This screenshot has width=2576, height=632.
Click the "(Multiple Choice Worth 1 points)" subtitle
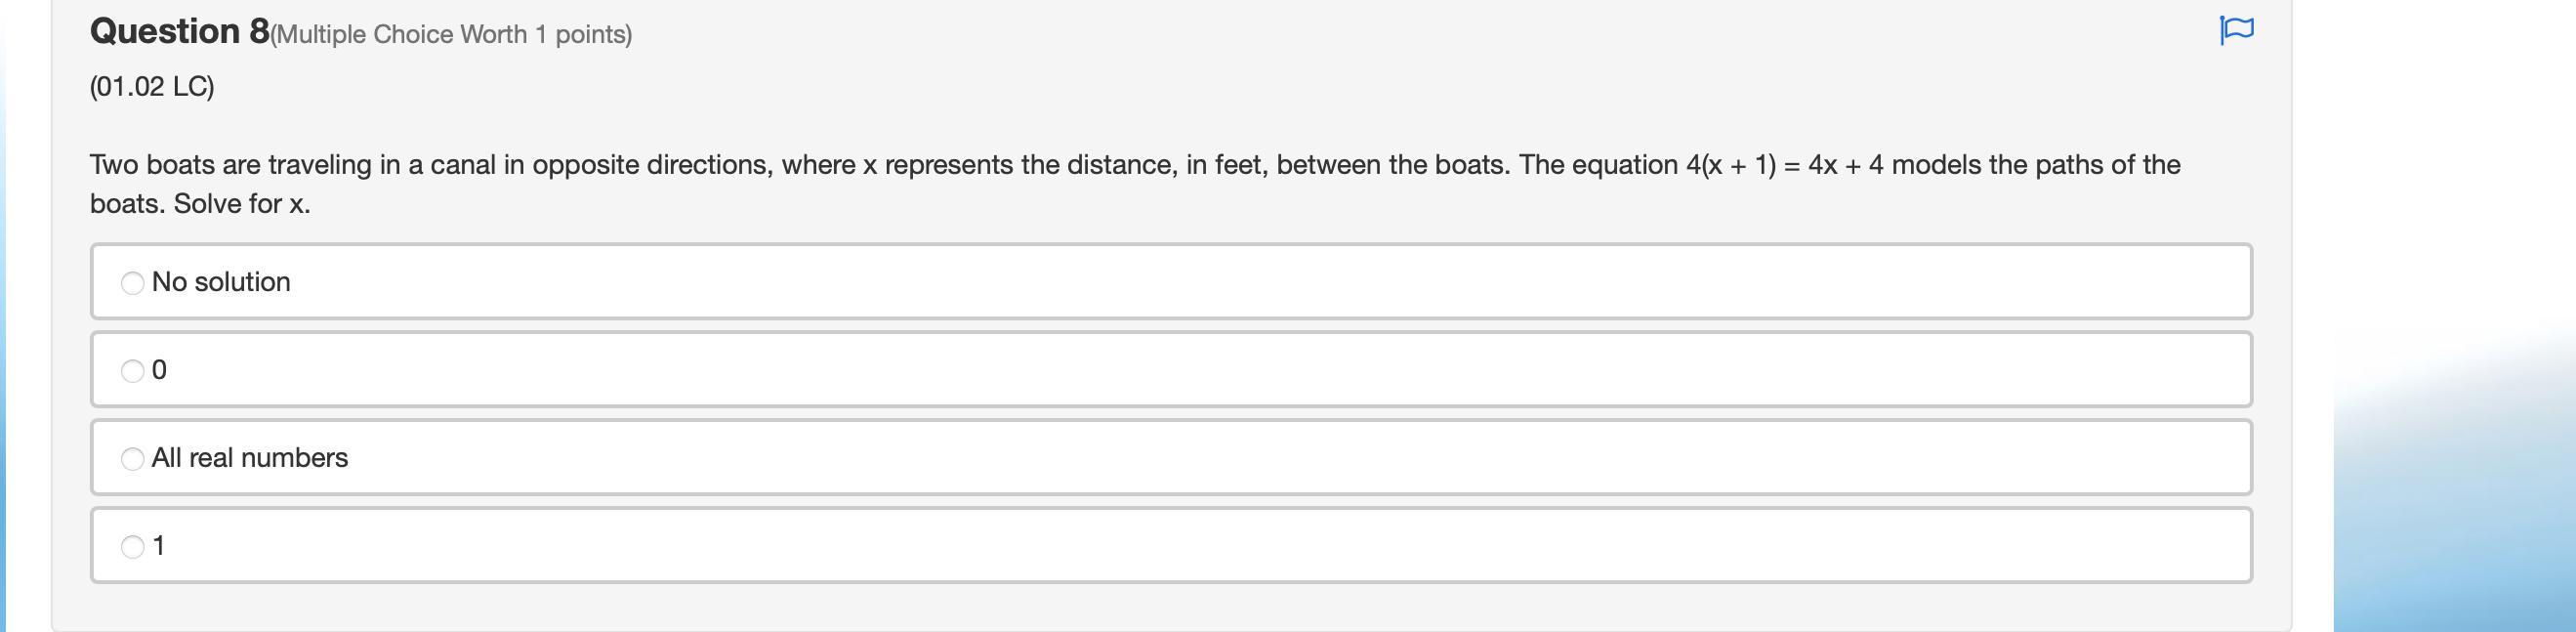452,35
